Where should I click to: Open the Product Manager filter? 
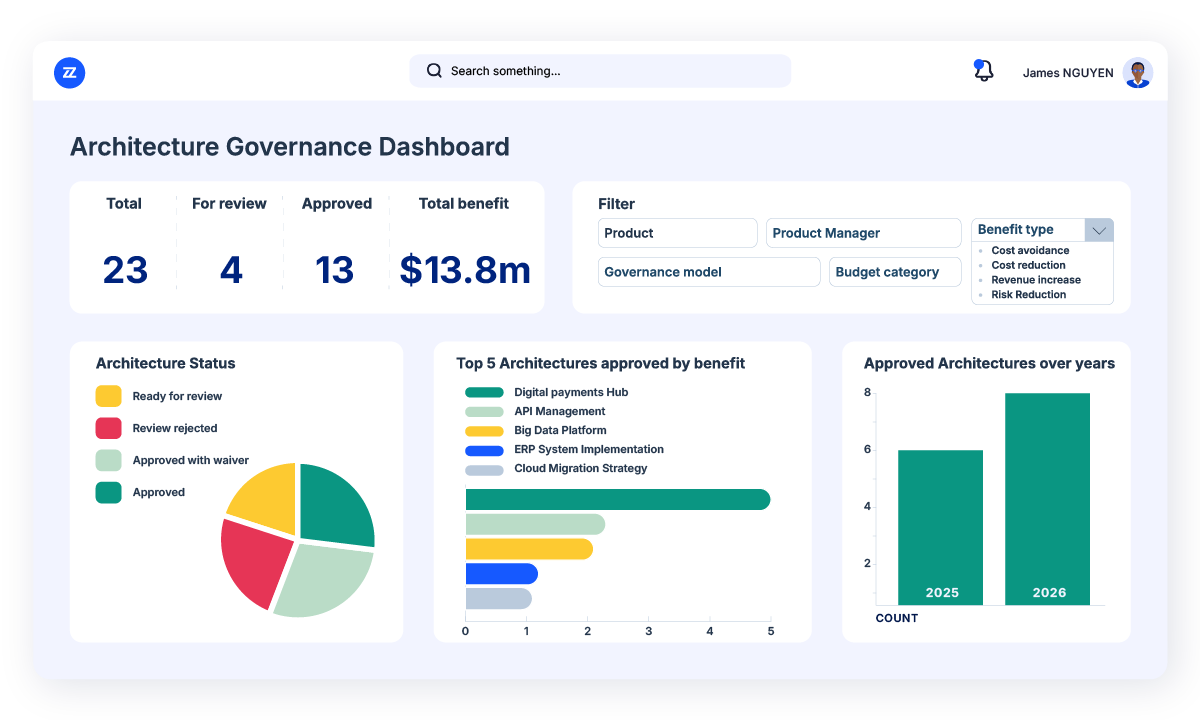(864, 233)
